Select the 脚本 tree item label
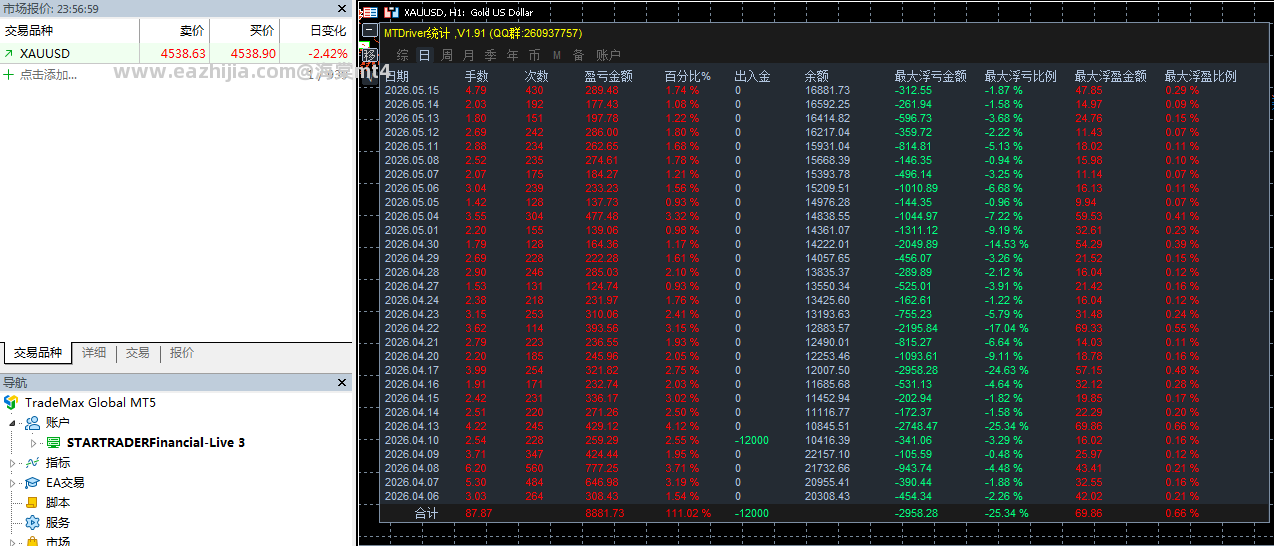 (x=58, y=502)
